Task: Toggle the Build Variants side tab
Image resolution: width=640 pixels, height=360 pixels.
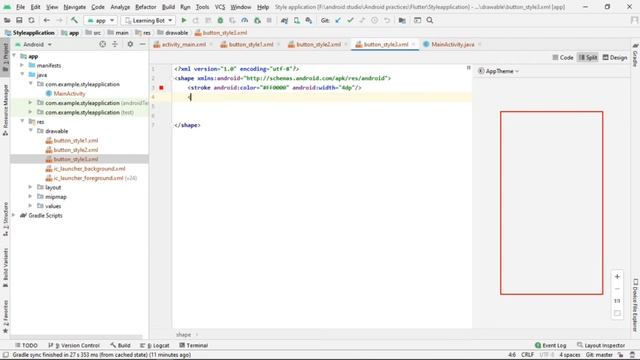Action: click(x=5, y=267)
